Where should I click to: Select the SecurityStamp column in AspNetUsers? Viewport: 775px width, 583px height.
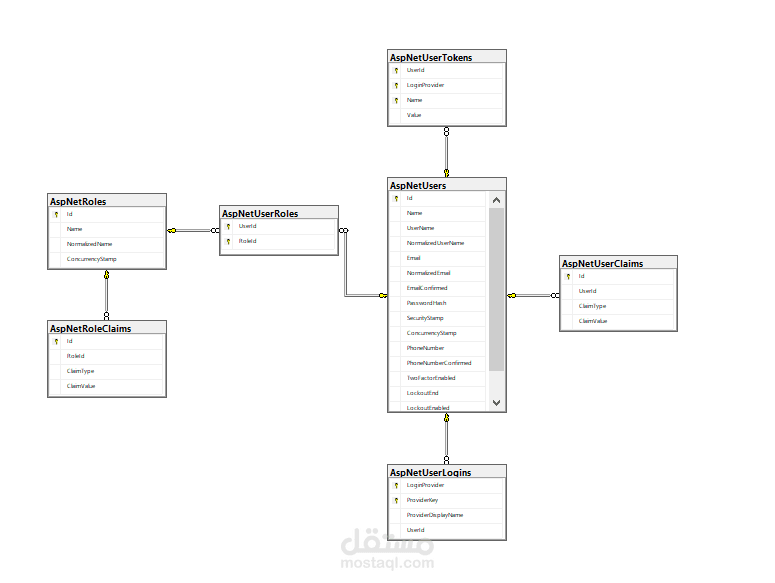pyautogui.click(x=438, y=318)
